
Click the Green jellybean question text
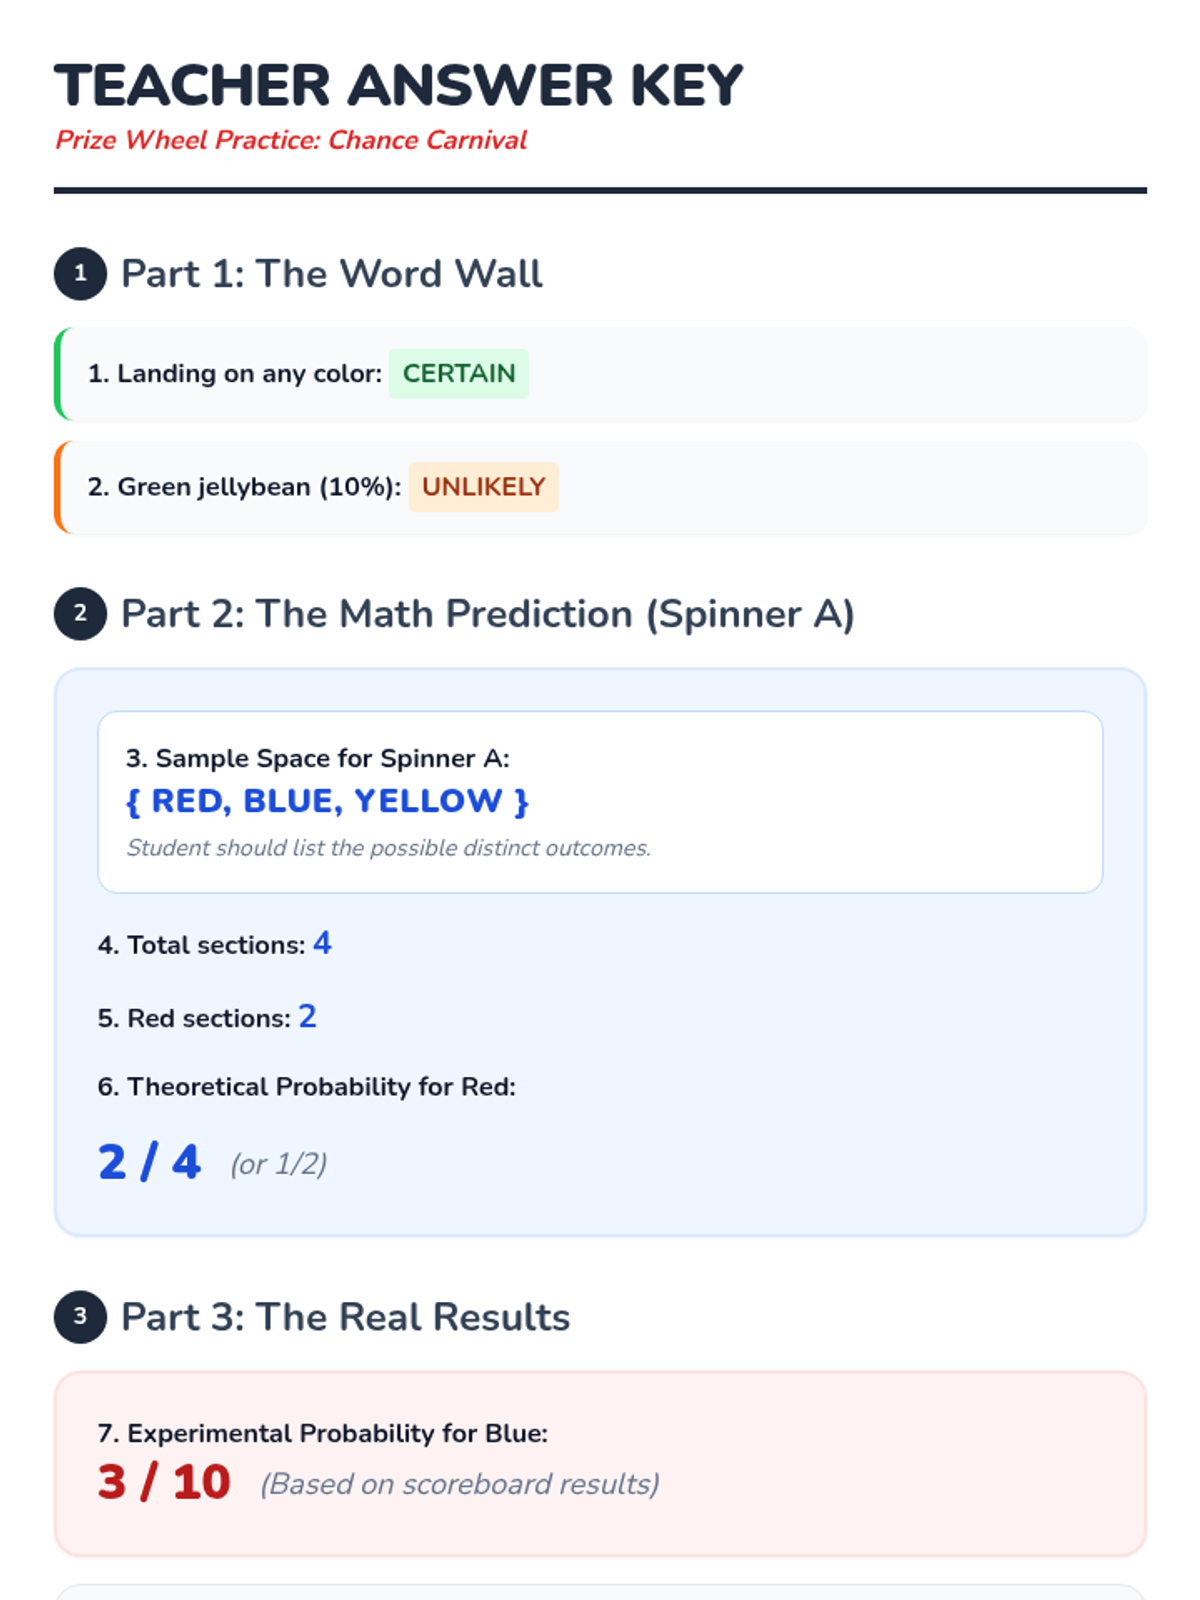245,487
